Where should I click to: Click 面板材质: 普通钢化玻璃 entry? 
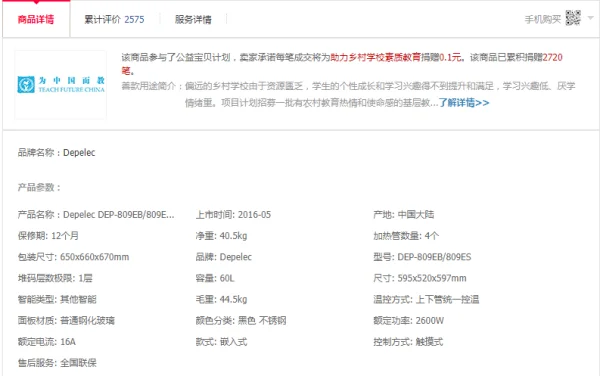click(66, 321)
